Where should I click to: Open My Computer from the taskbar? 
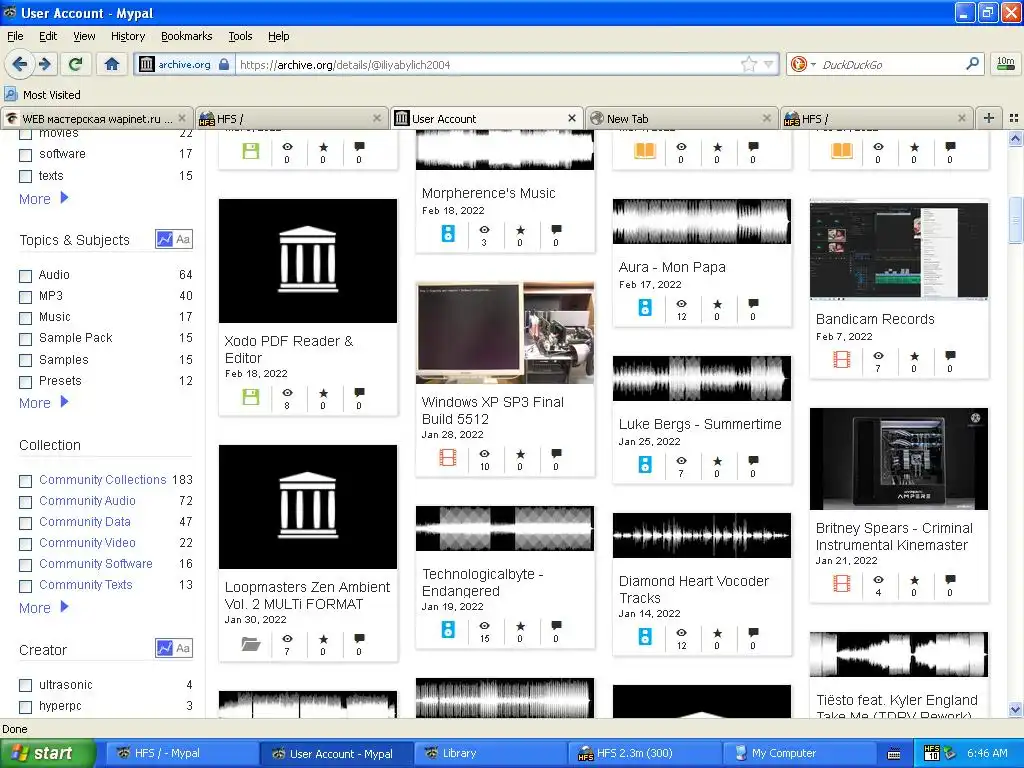799,753
